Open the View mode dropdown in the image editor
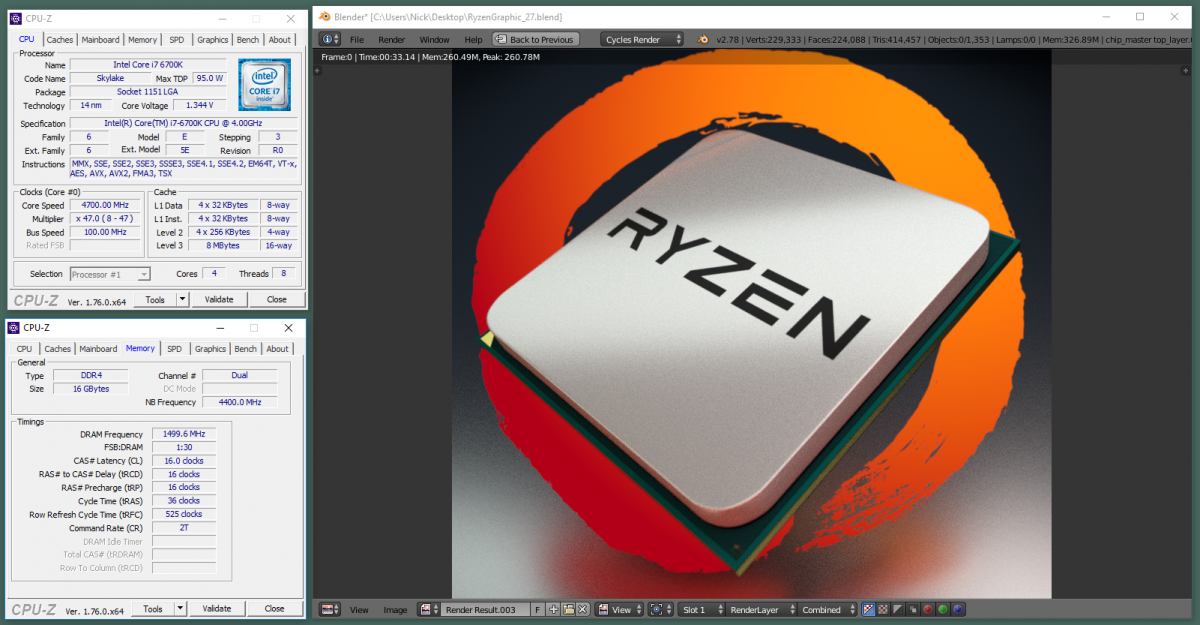The width and height of the screenshot is (1200, 625). [620, 609]
